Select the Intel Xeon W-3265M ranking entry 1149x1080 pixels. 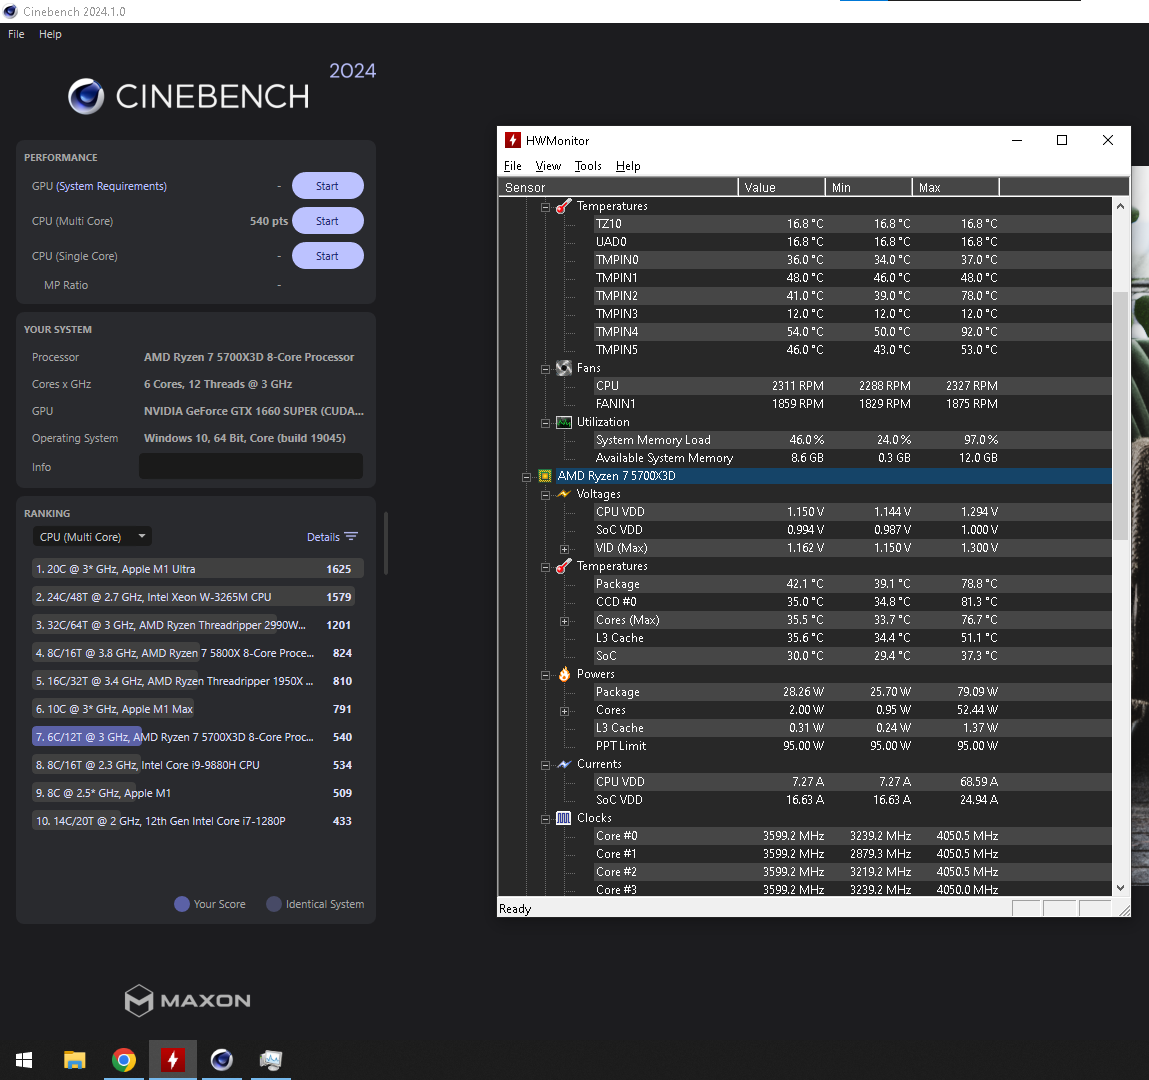click(198, 597)
